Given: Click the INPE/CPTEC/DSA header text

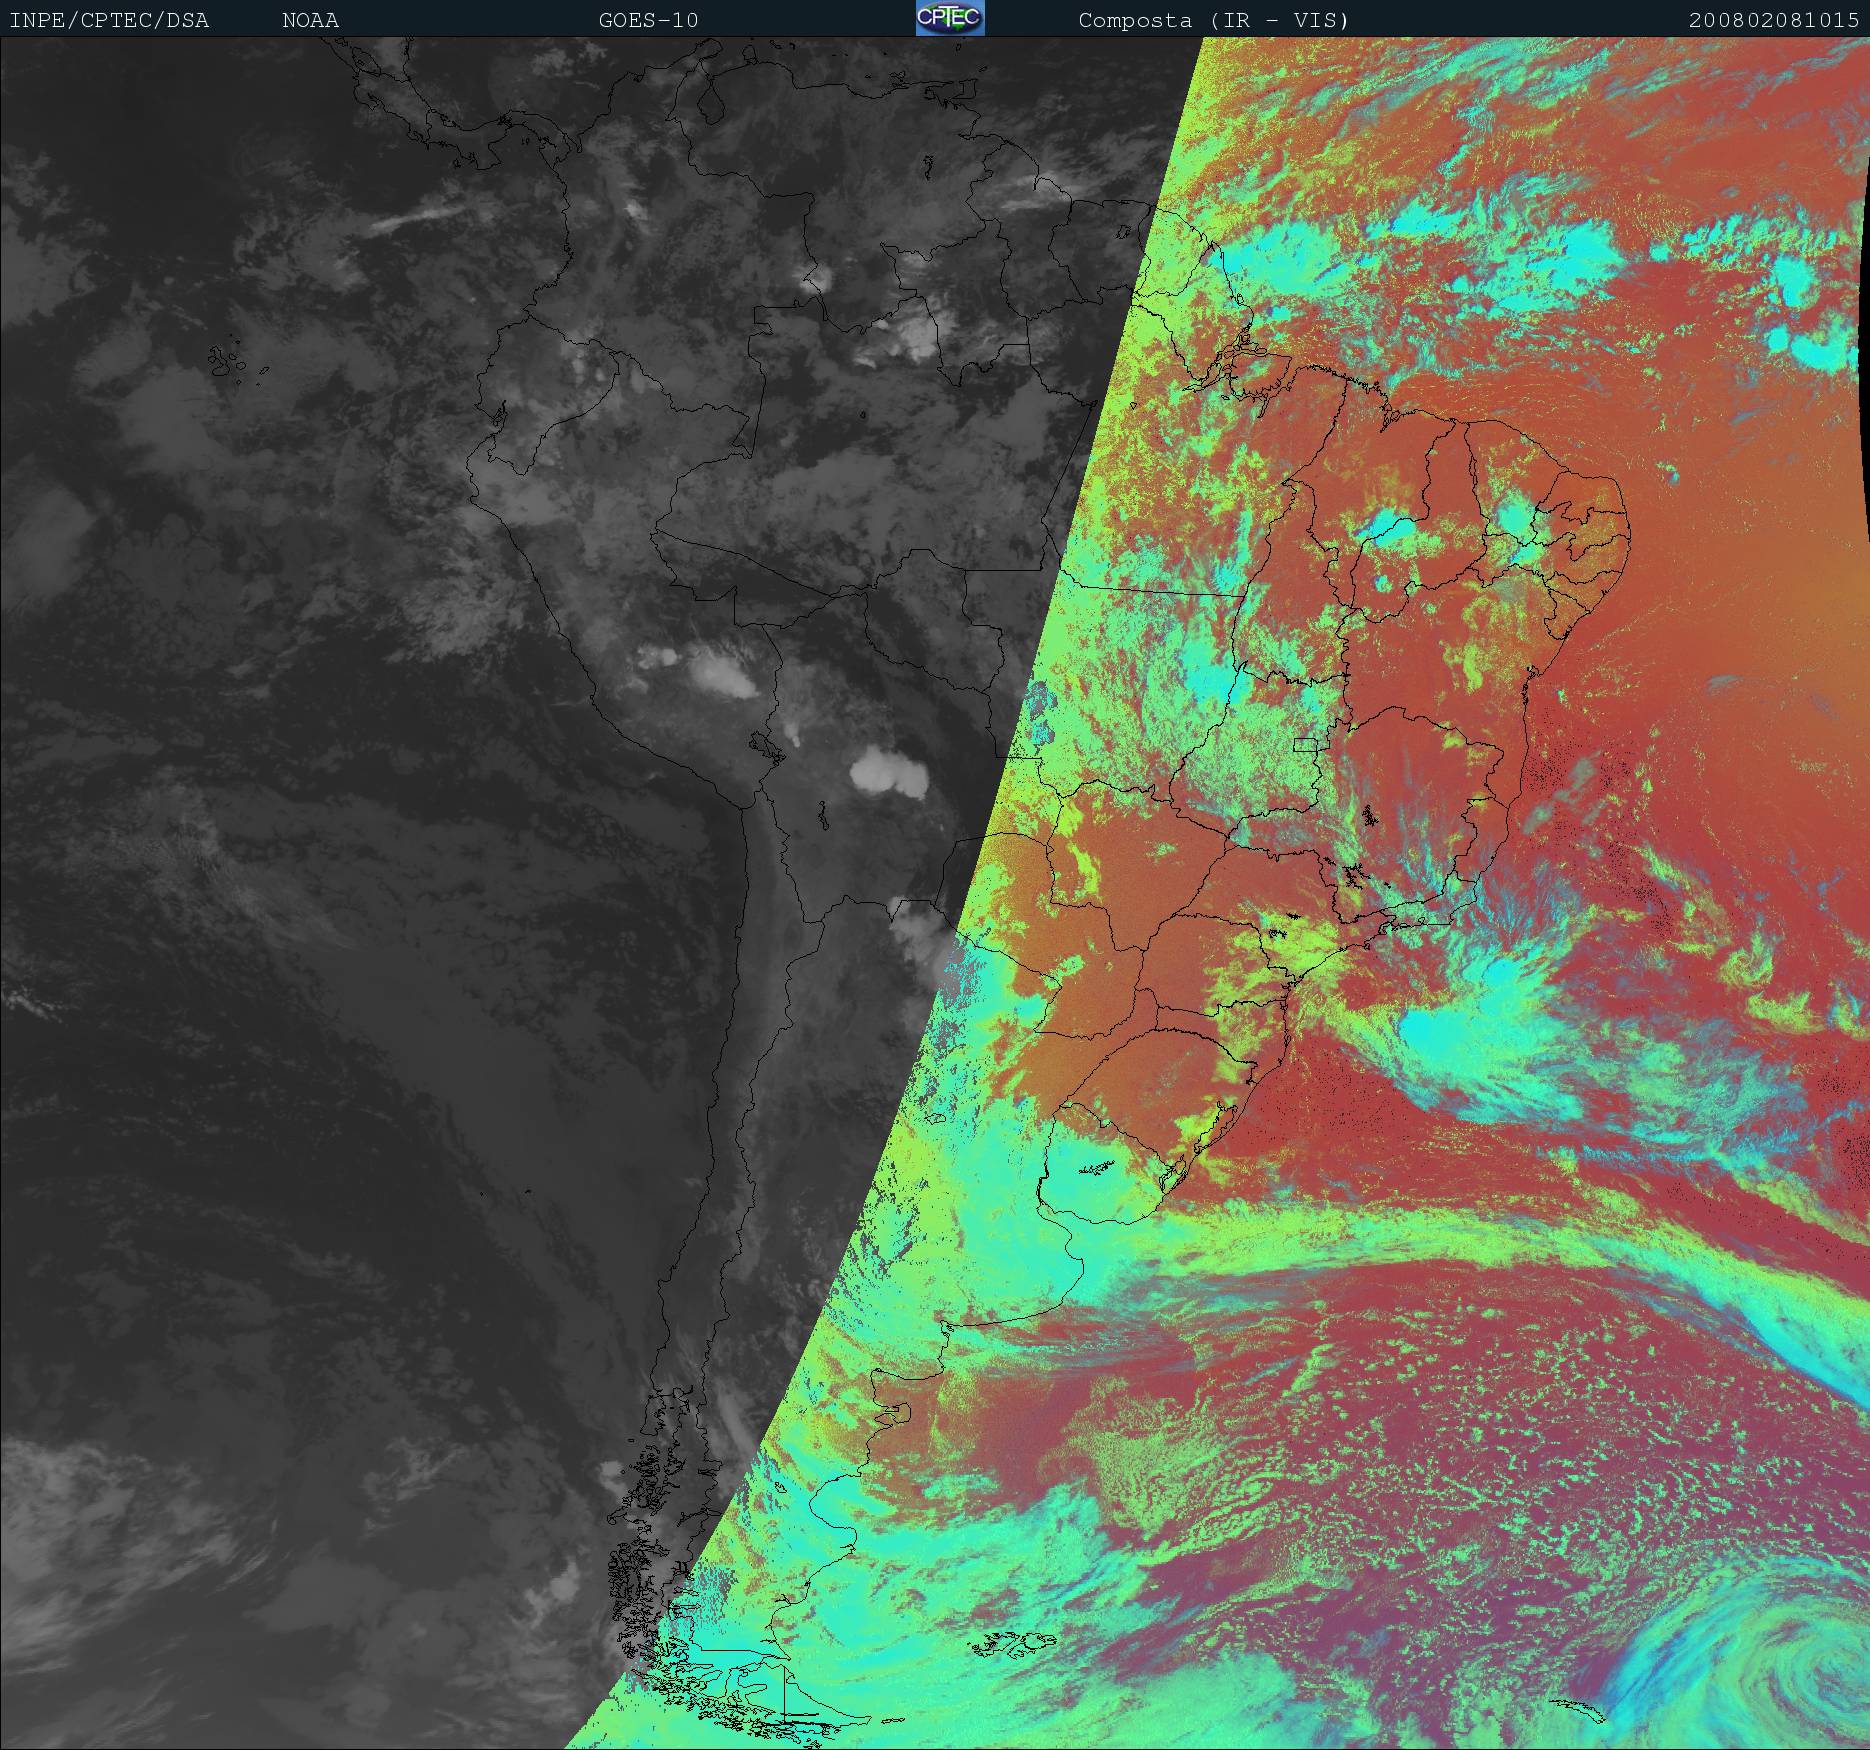Looking at the screenshot, I should 109,20.
